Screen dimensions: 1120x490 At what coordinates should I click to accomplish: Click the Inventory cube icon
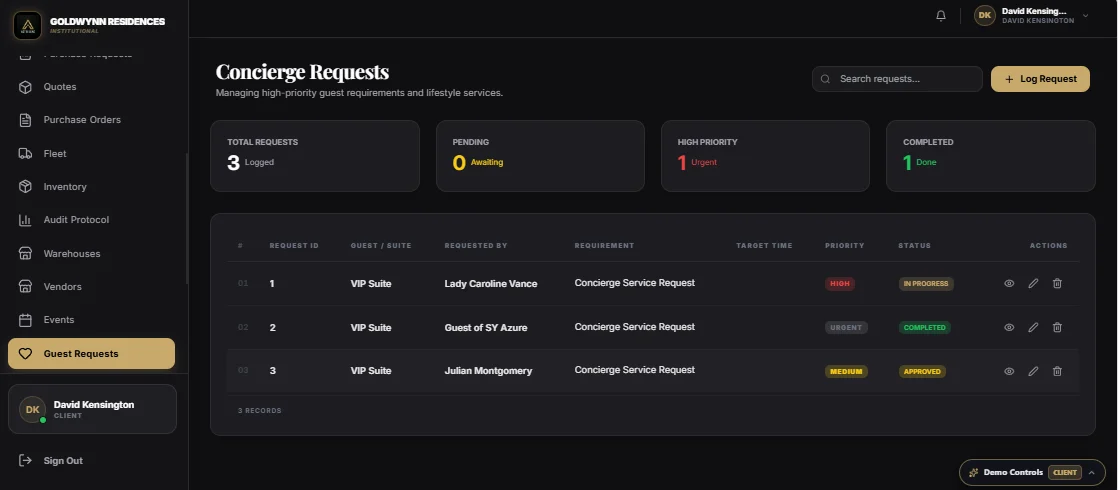(x=25, y=186)
